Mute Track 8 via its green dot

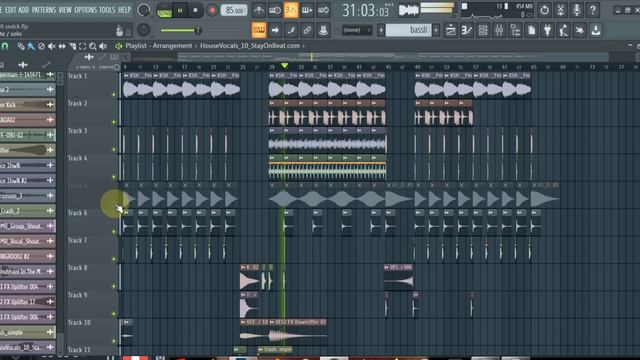114,287
